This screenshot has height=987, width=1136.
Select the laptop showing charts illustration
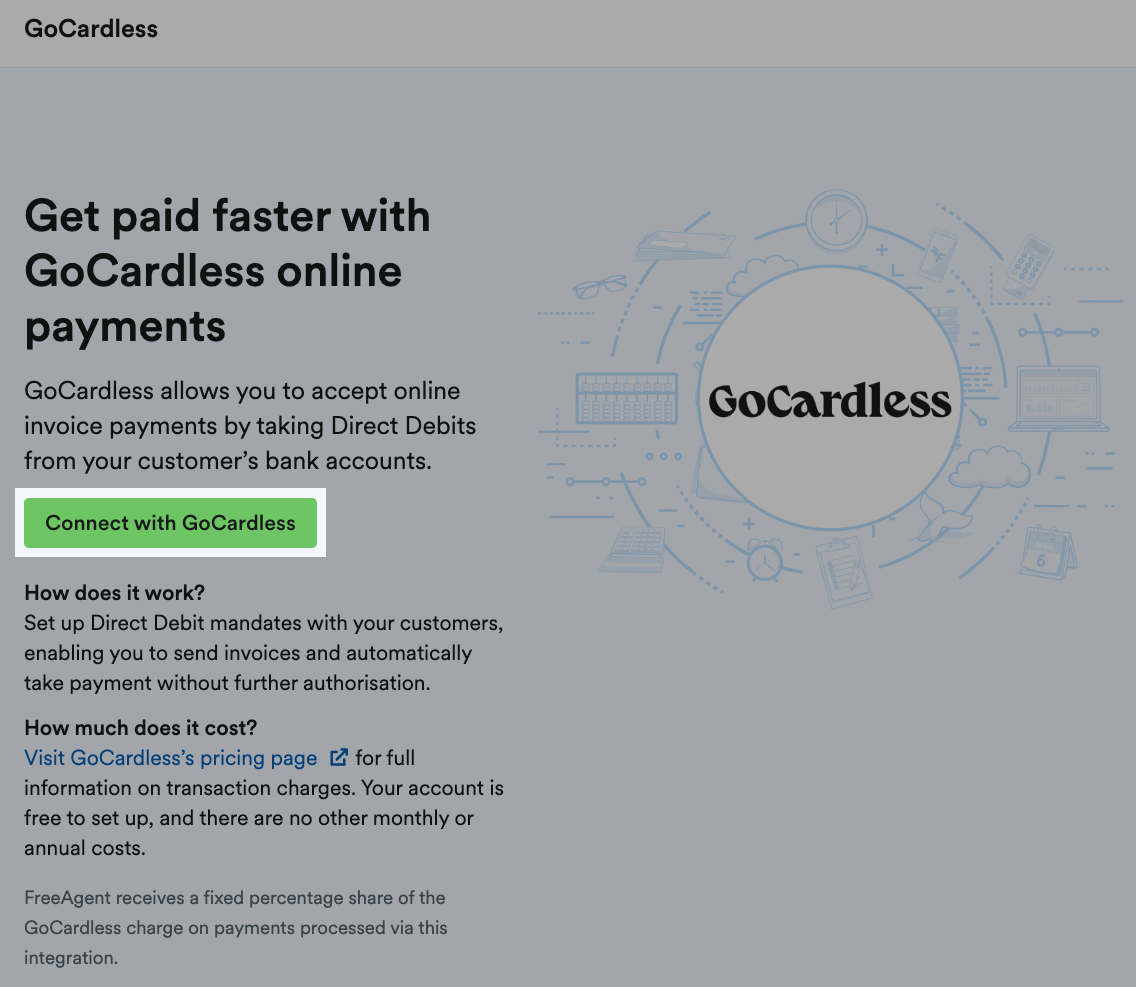(1057, 398)
